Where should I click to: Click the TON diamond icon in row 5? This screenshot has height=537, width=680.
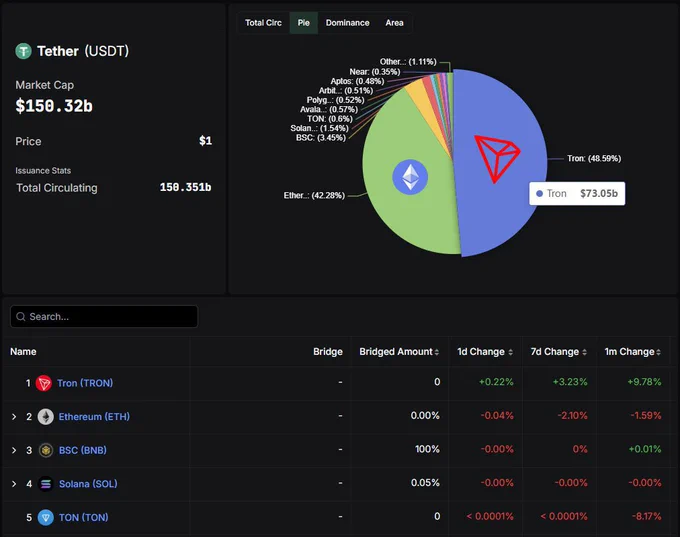pos(46,517)
